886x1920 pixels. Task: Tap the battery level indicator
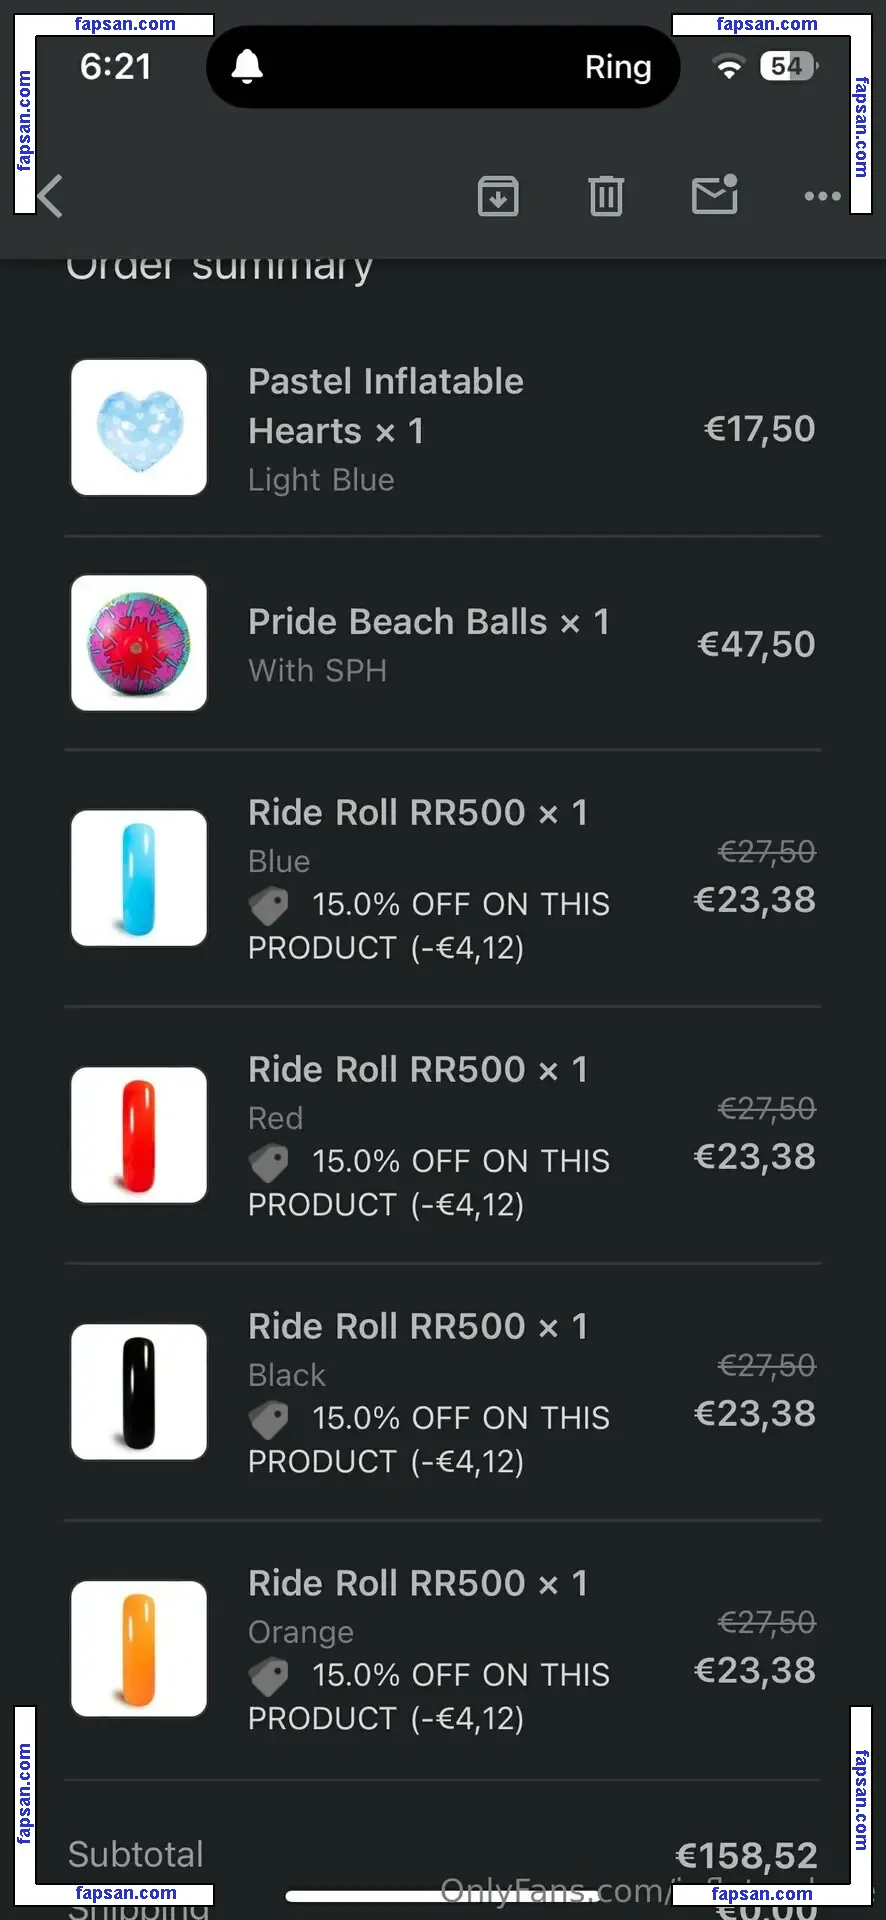[789, 67]
